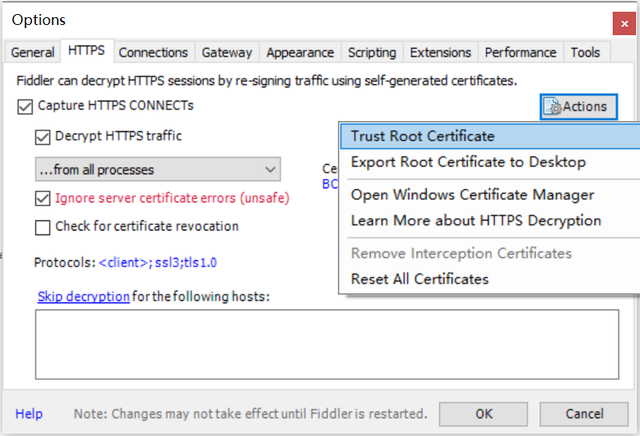Click the Skip decryption link
640x436 pixels.
pyautogui.click(x=84, y=296)
